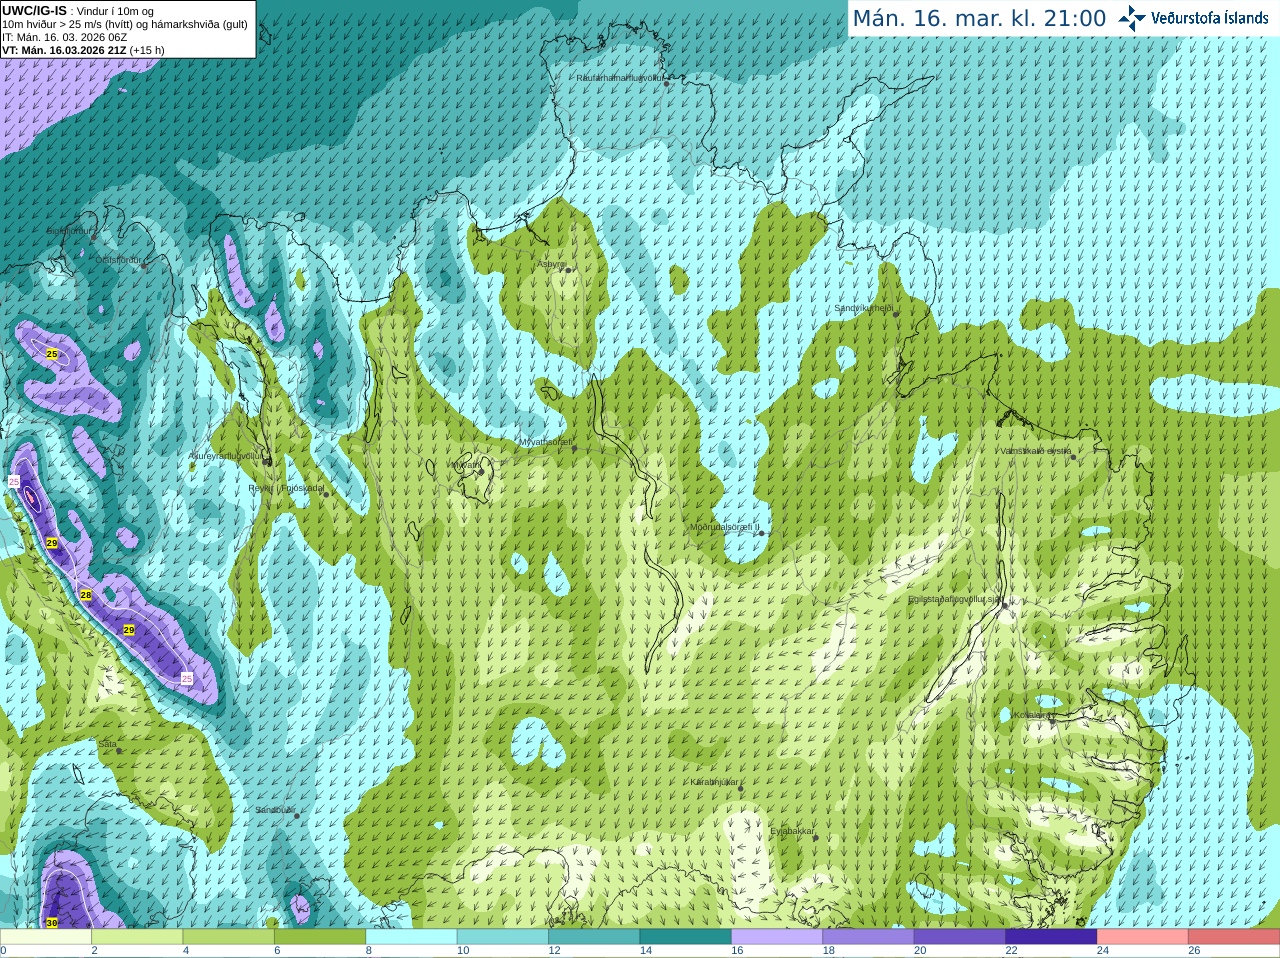Click the yellow 30 gust maximum label

click(x=52, y=923)
